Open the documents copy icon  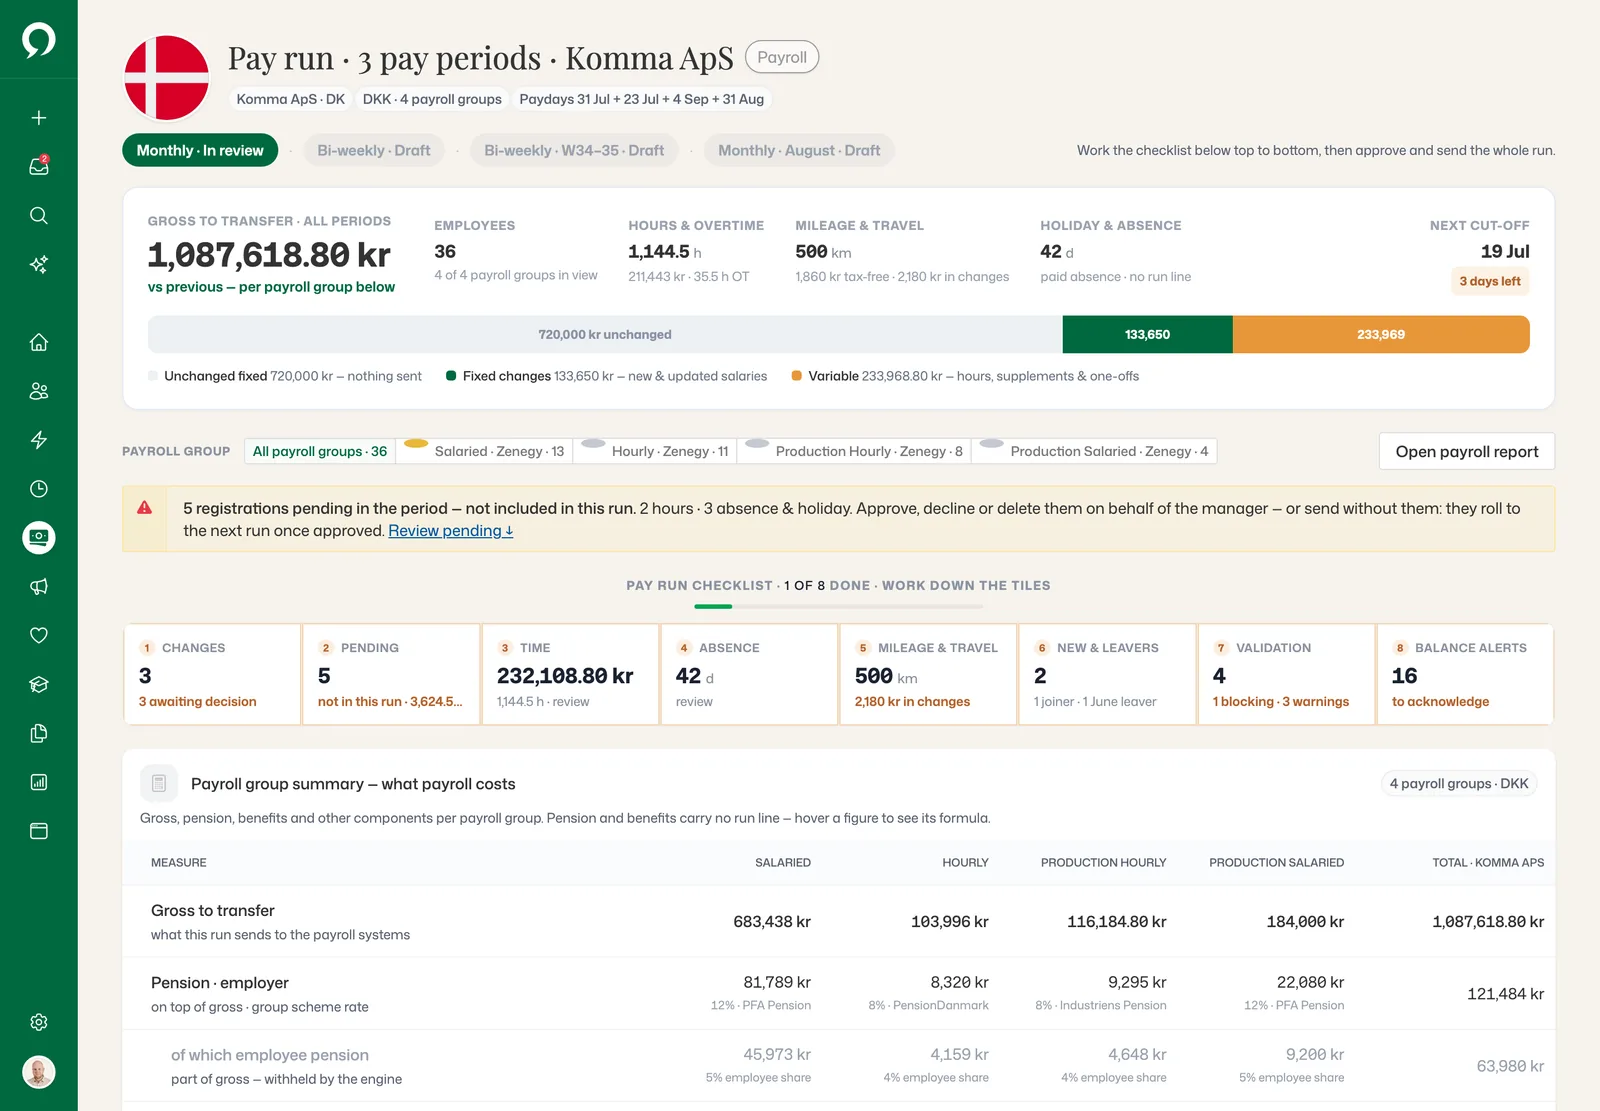click(39, 733)
